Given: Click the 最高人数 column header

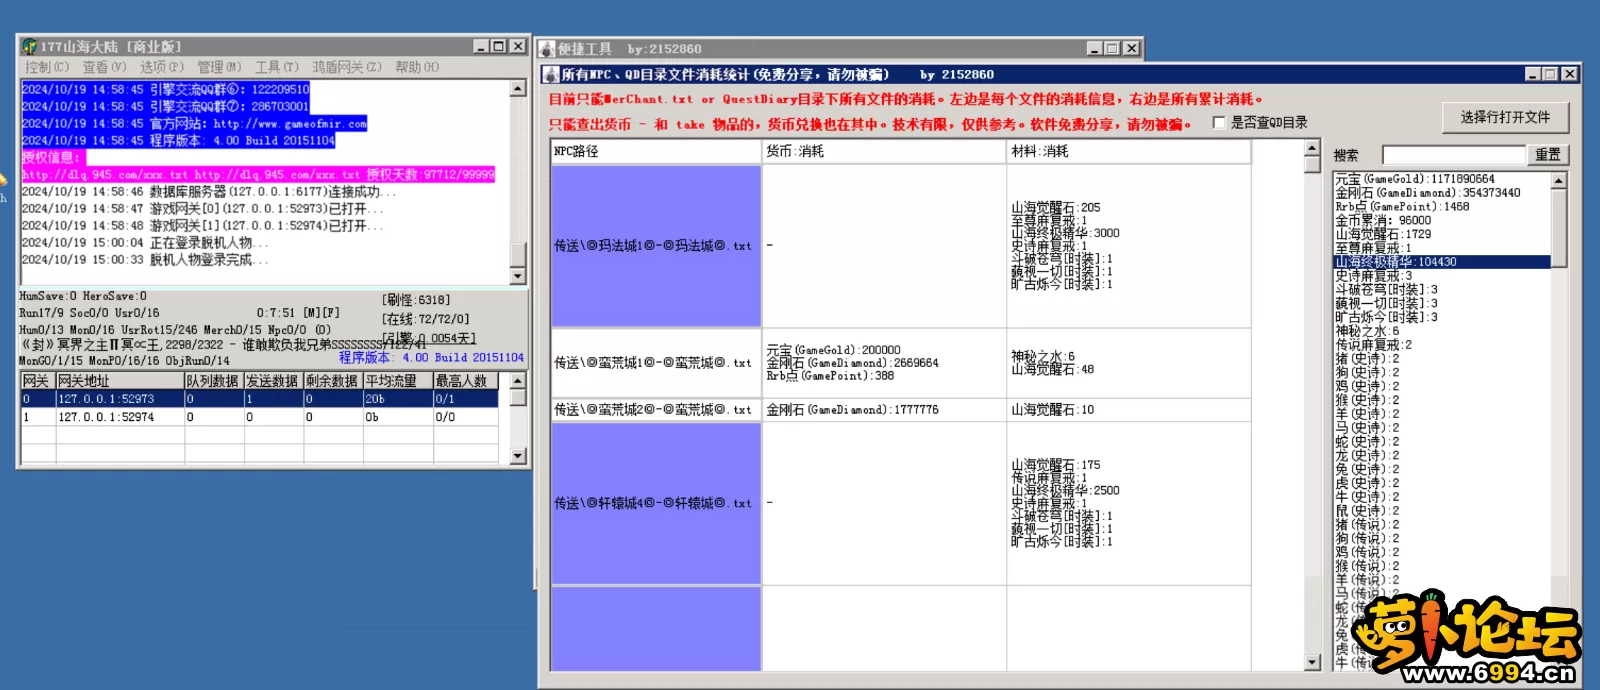Looking at the screenshot, I should coord(465,381).
